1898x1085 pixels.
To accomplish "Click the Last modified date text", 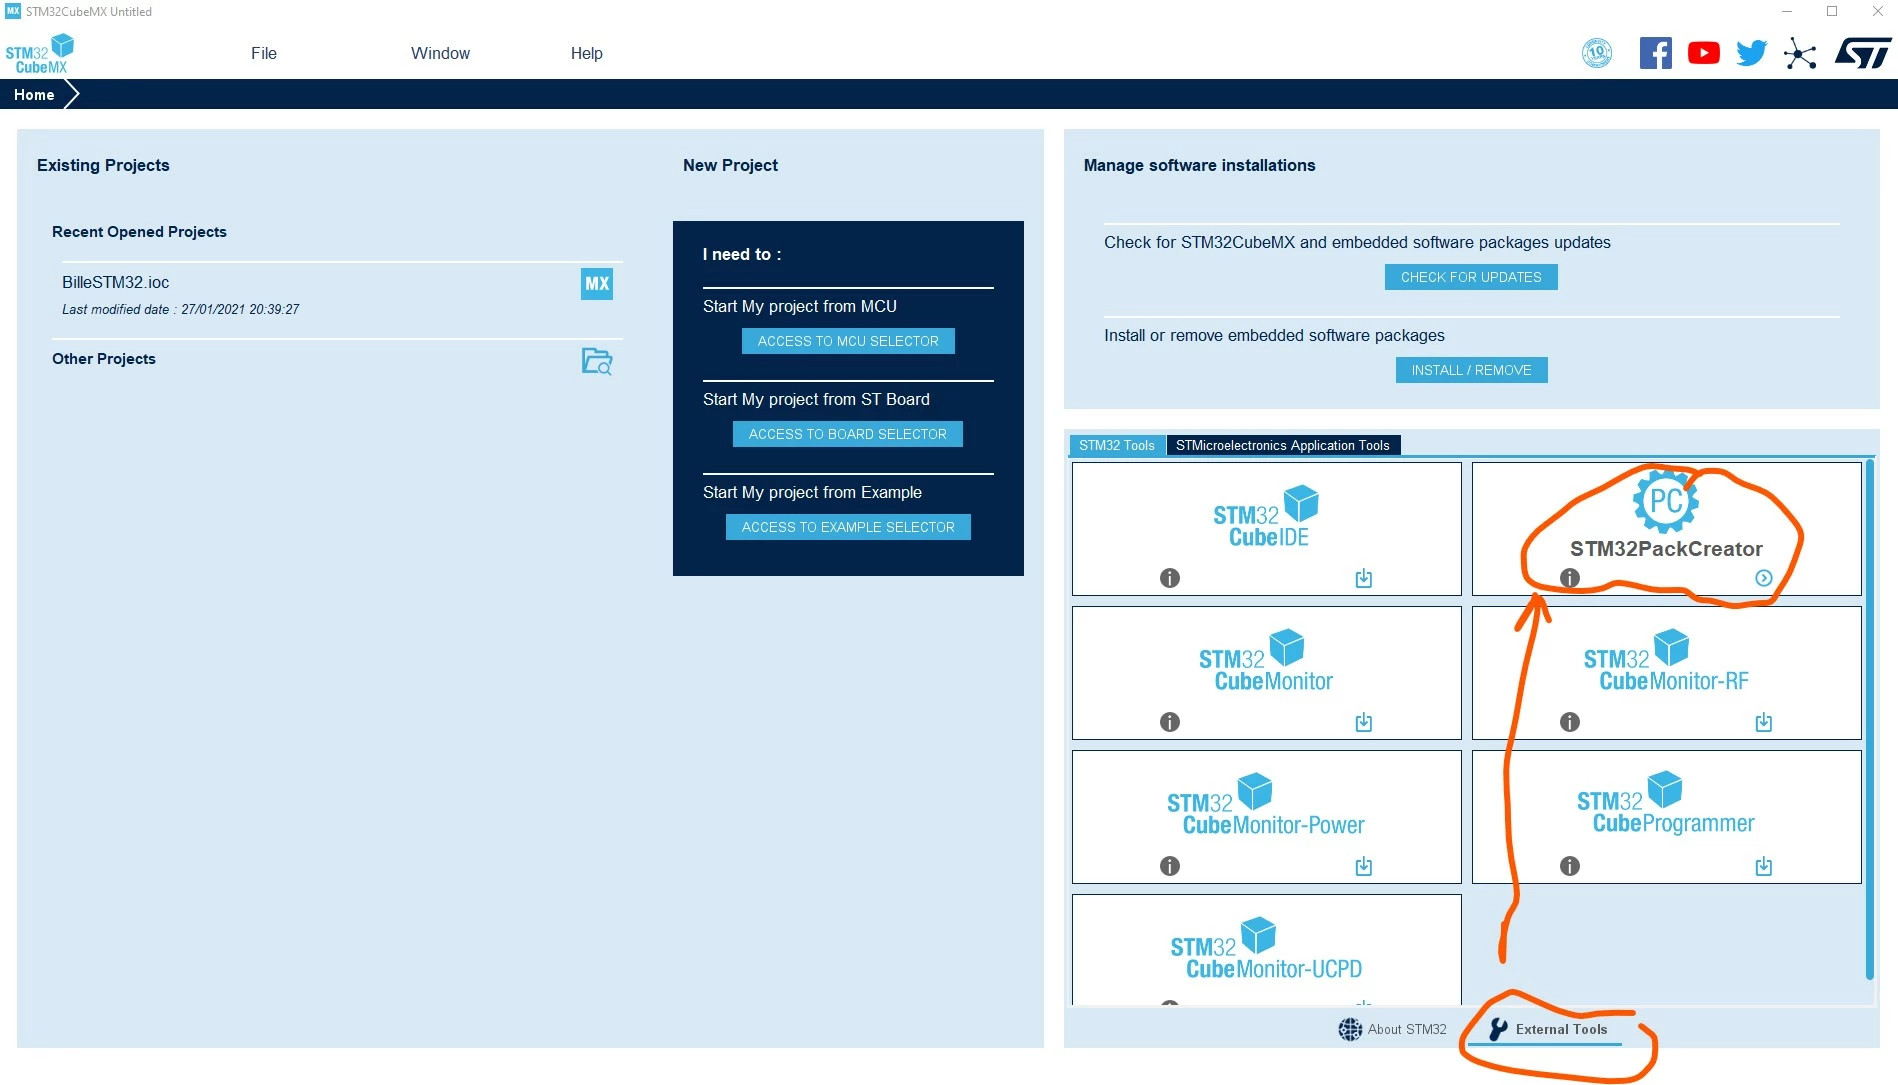I will pyautogui.click(x=181, y=310).
